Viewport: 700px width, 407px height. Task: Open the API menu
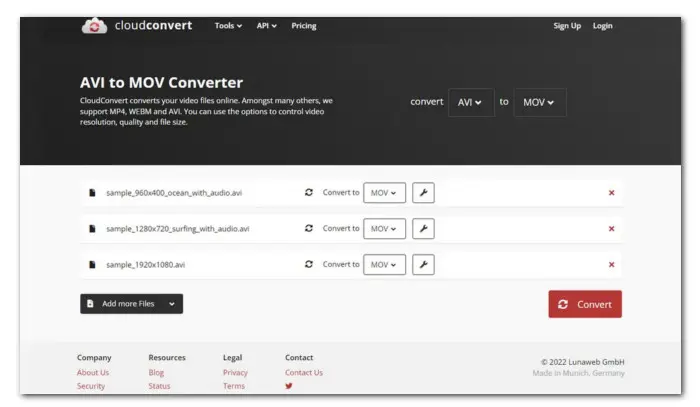267,26
